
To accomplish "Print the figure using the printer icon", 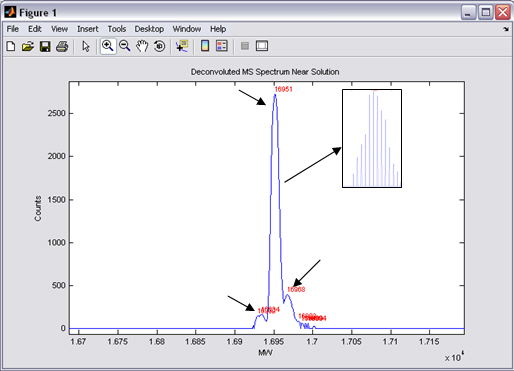I will [x=62, y=46].
